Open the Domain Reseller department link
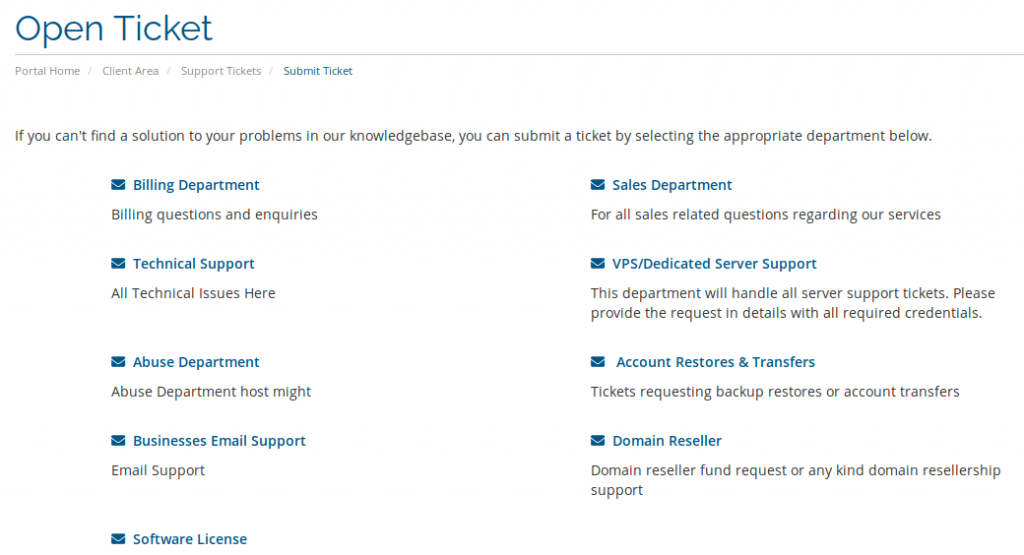The image size is (1024, 555). pyautogui.click(x=667, y=441)
